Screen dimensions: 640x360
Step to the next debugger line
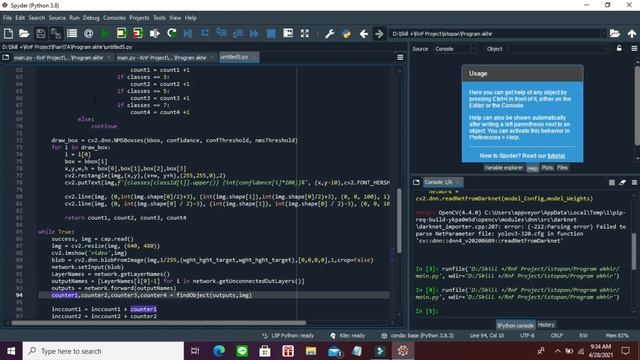pyautogui.click(x=205, y=33)
